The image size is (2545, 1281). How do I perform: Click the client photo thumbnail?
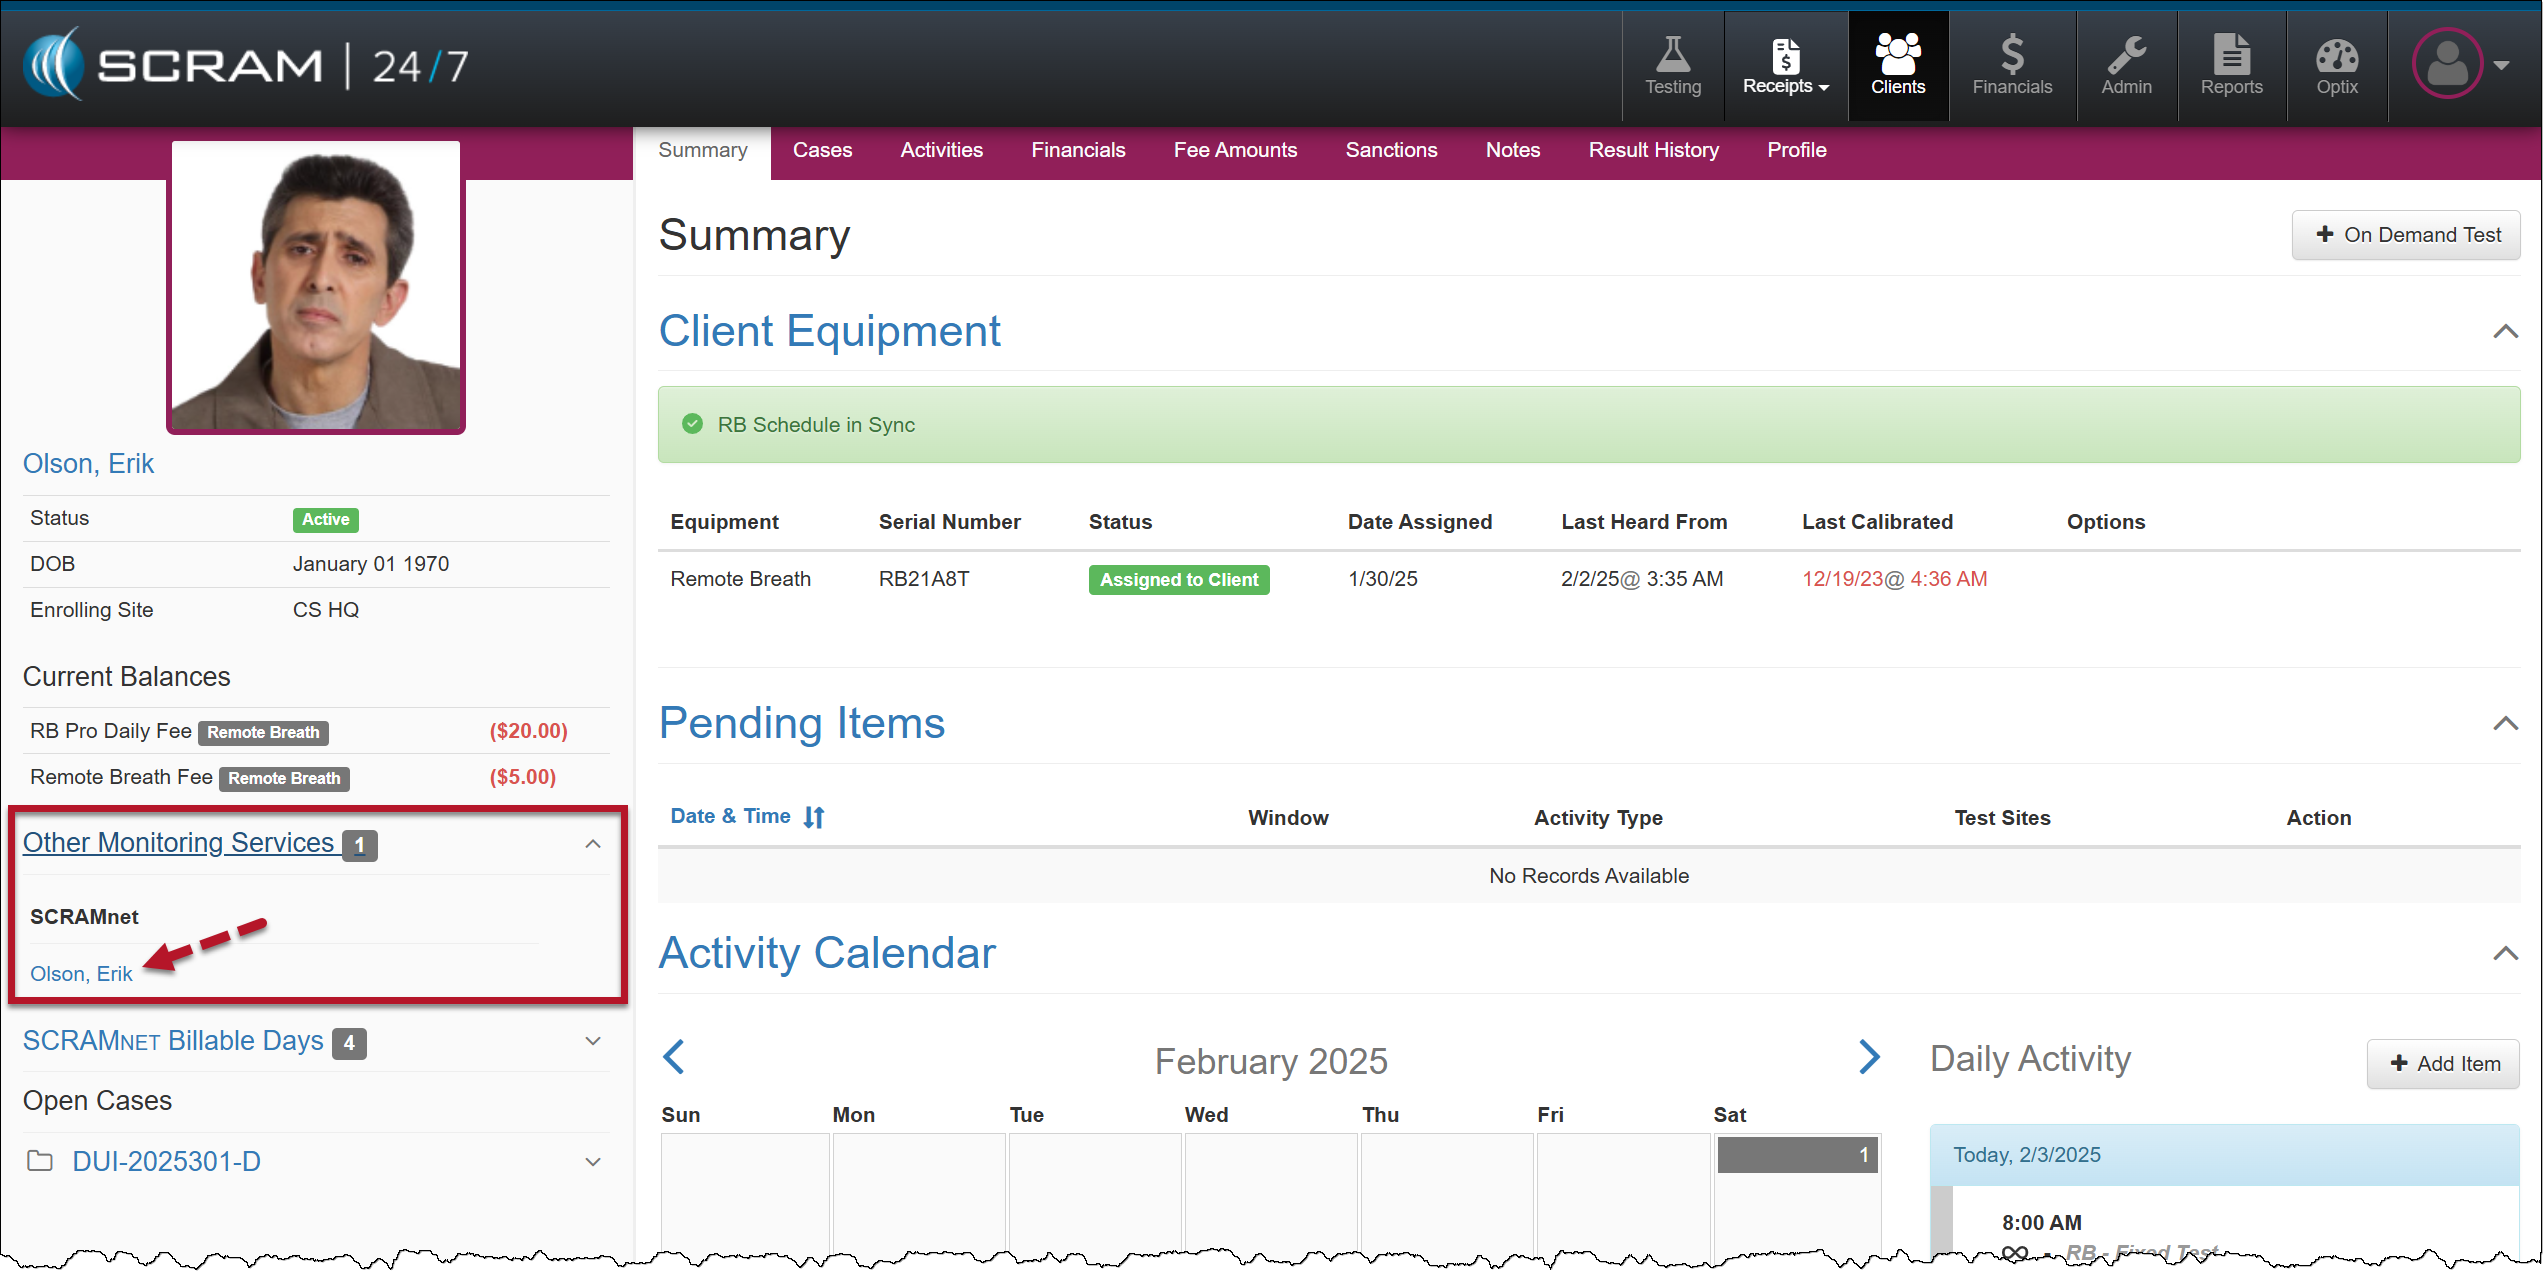pos(316,287)
